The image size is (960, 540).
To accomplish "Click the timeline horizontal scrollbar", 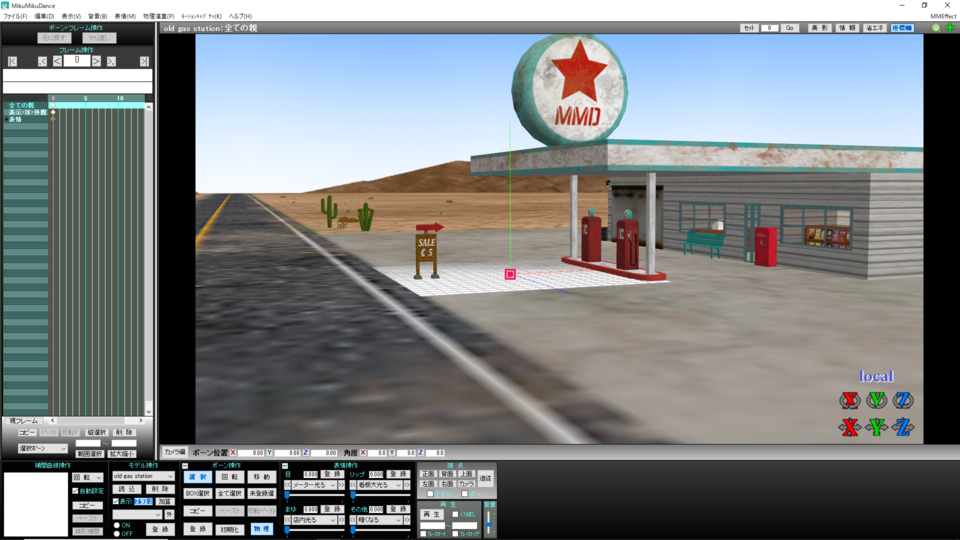I will 97,421.
